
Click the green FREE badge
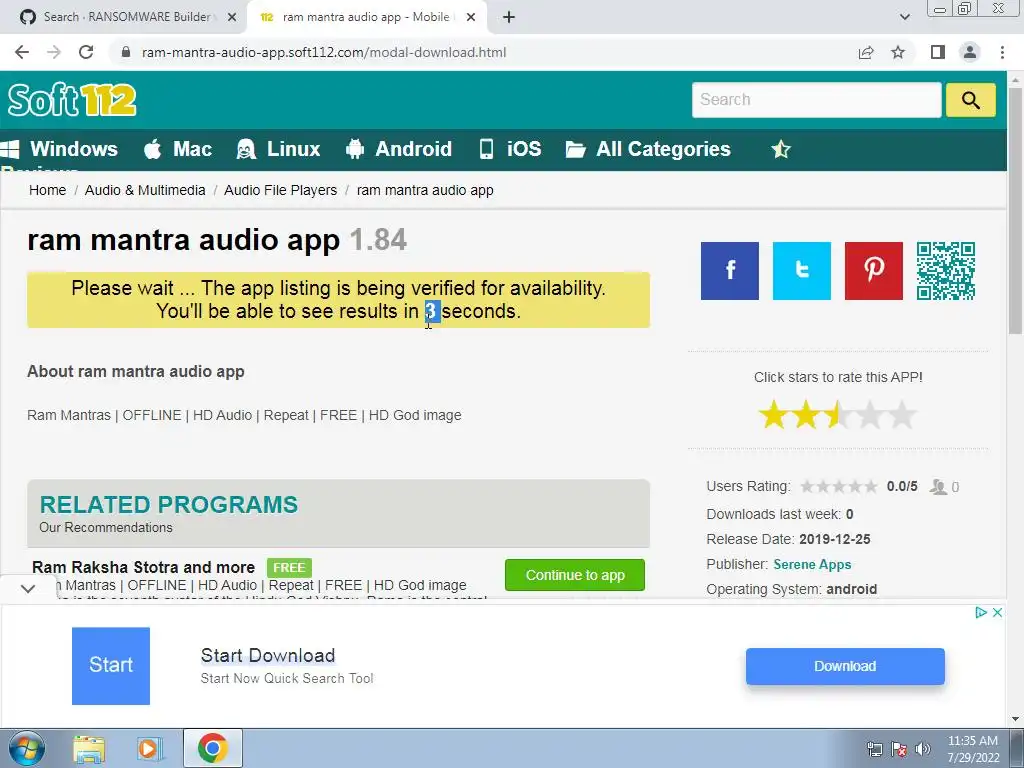click(x=289, y=568)
